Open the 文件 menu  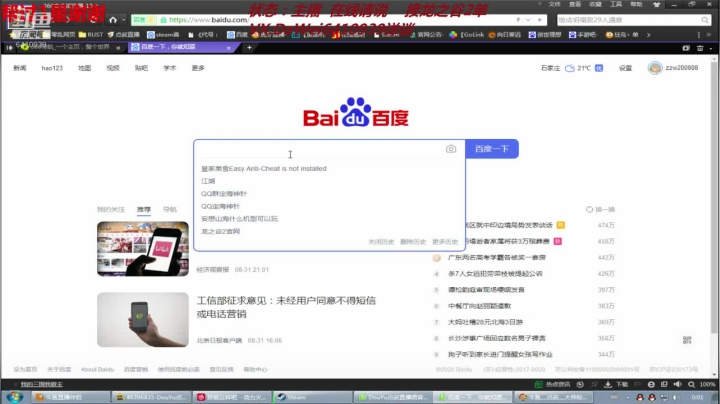point(554,4)
